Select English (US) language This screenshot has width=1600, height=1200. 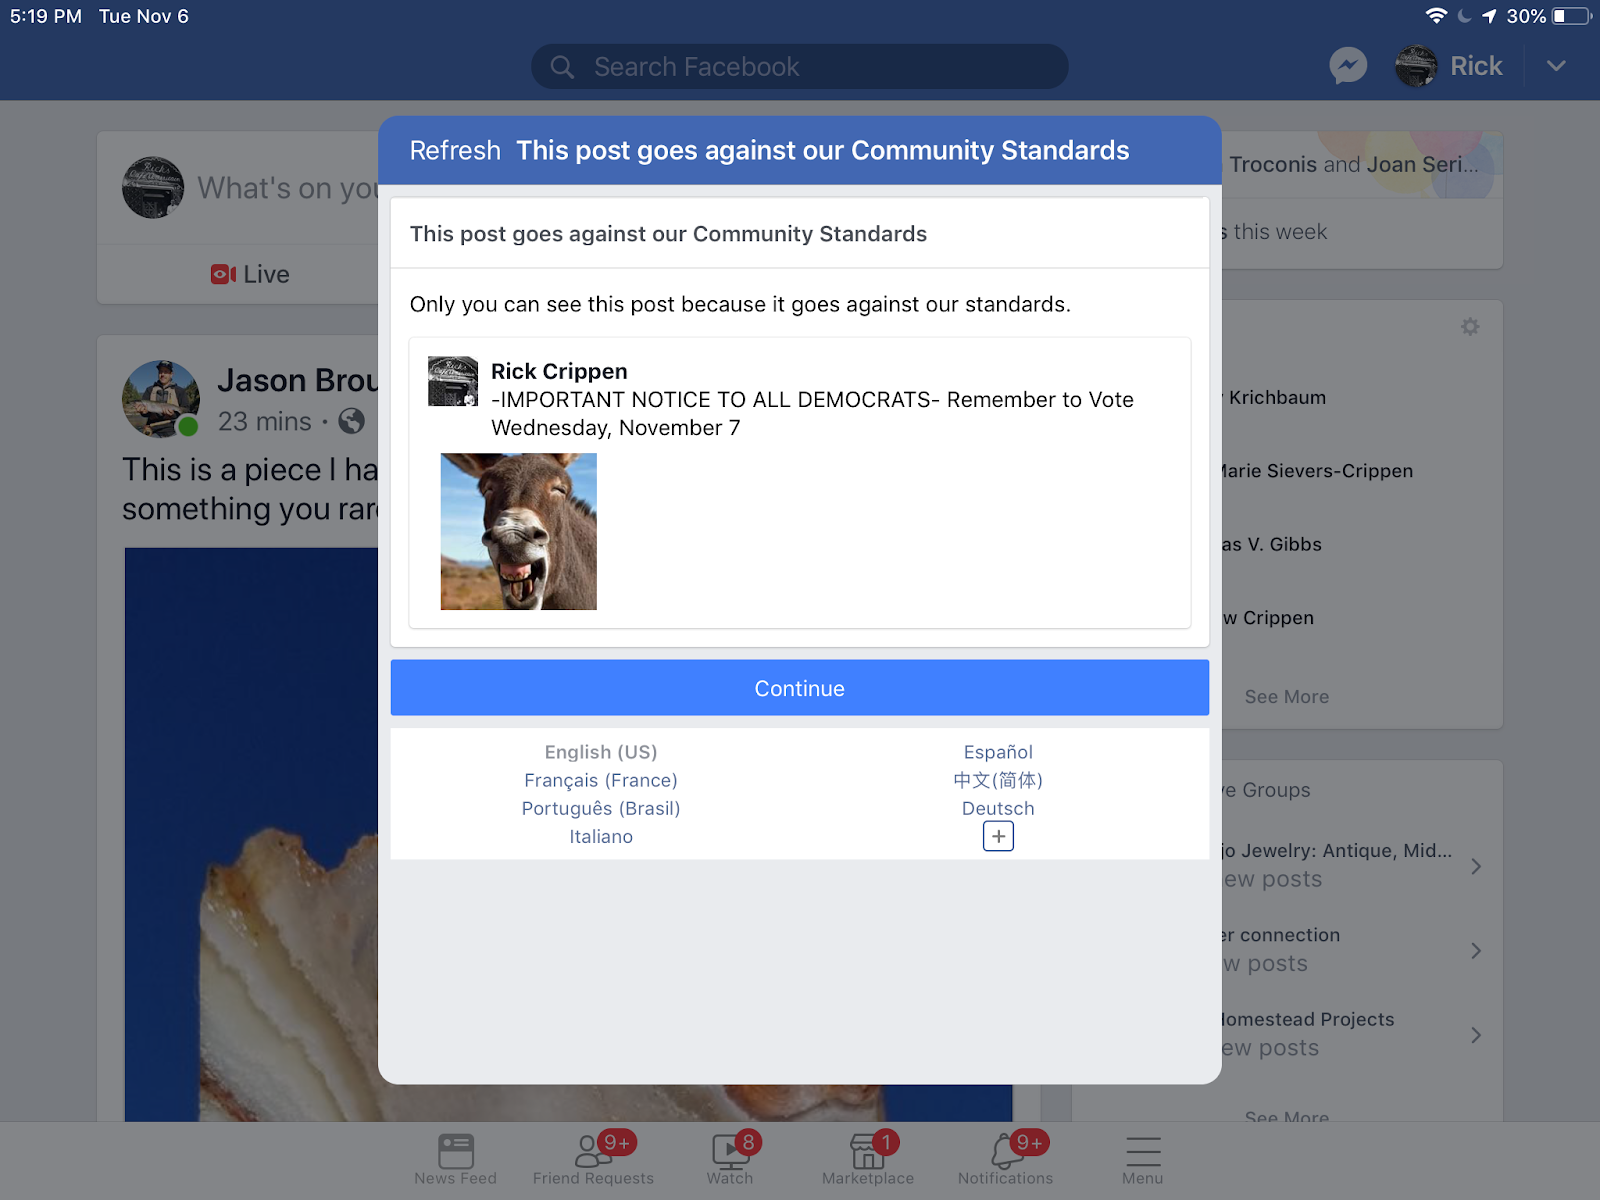point(601,752)
